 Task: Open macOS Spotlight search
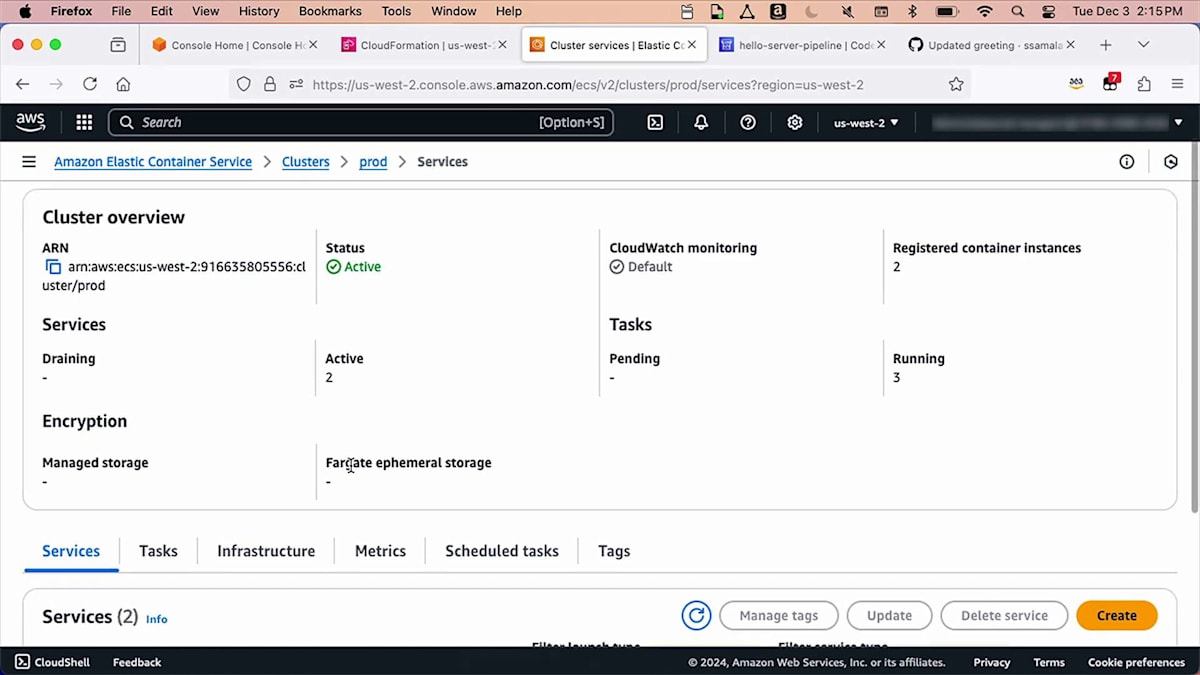coord(1017,11)
